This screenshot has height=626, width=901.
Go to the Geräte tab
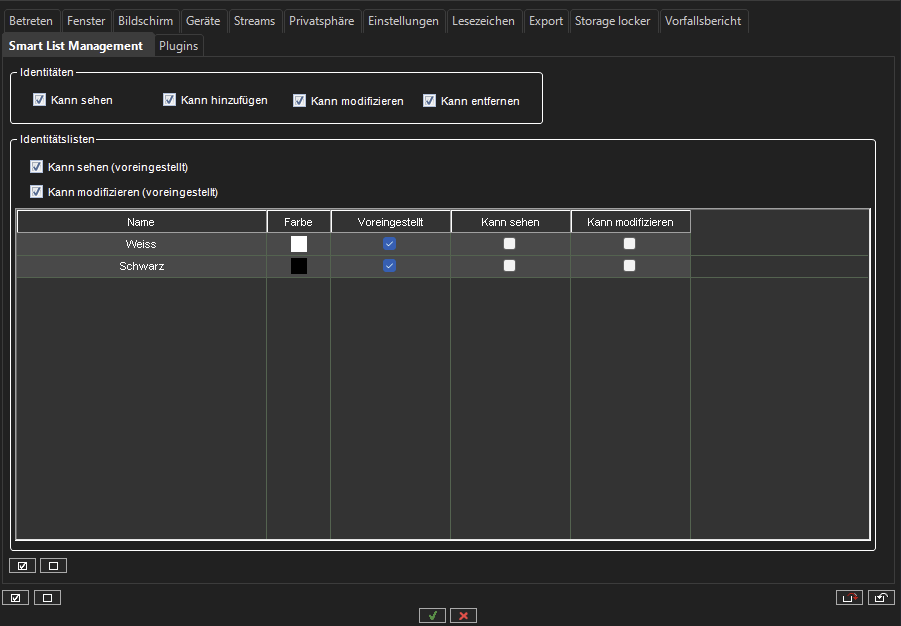point(203,21)
